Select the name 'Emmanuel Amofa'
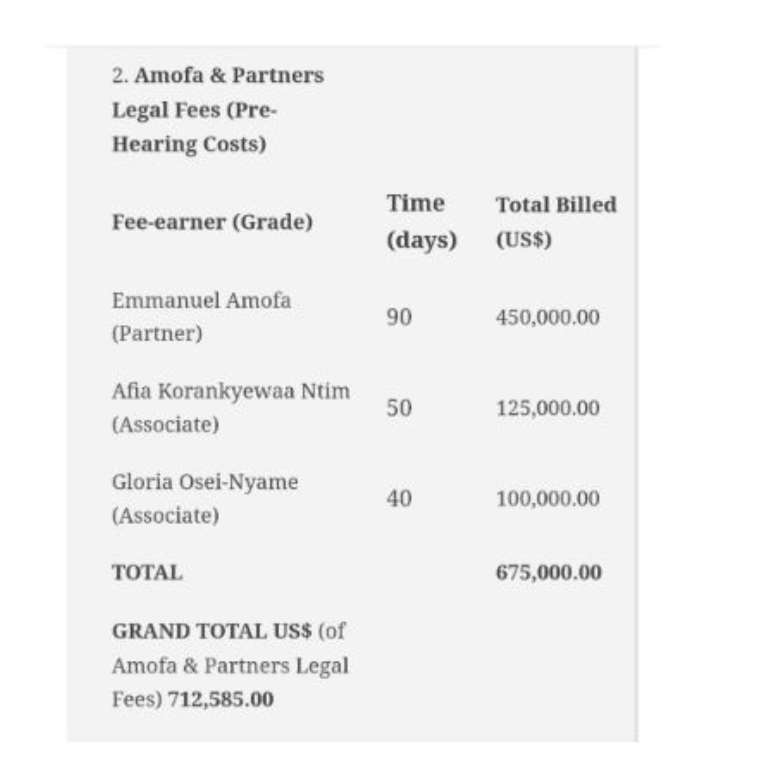This screenshot has height=772, width=770. pos(201,300)
